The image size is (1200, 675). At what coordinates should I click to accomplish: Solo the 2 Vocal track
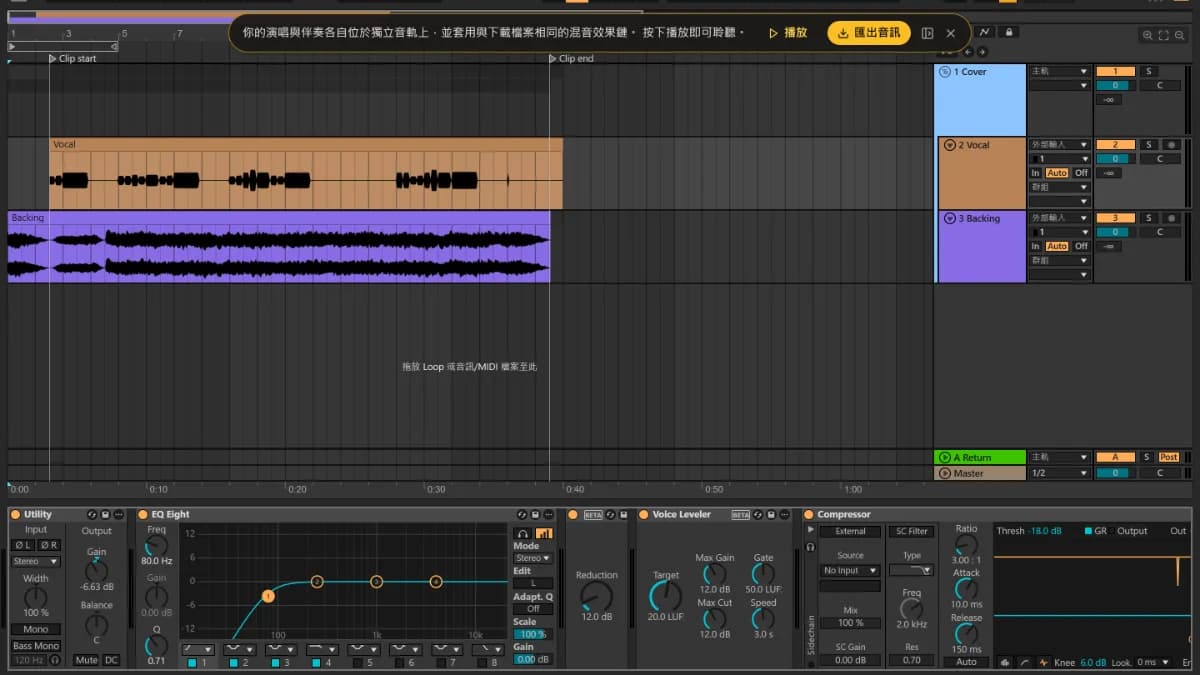tap(1149, 145)
